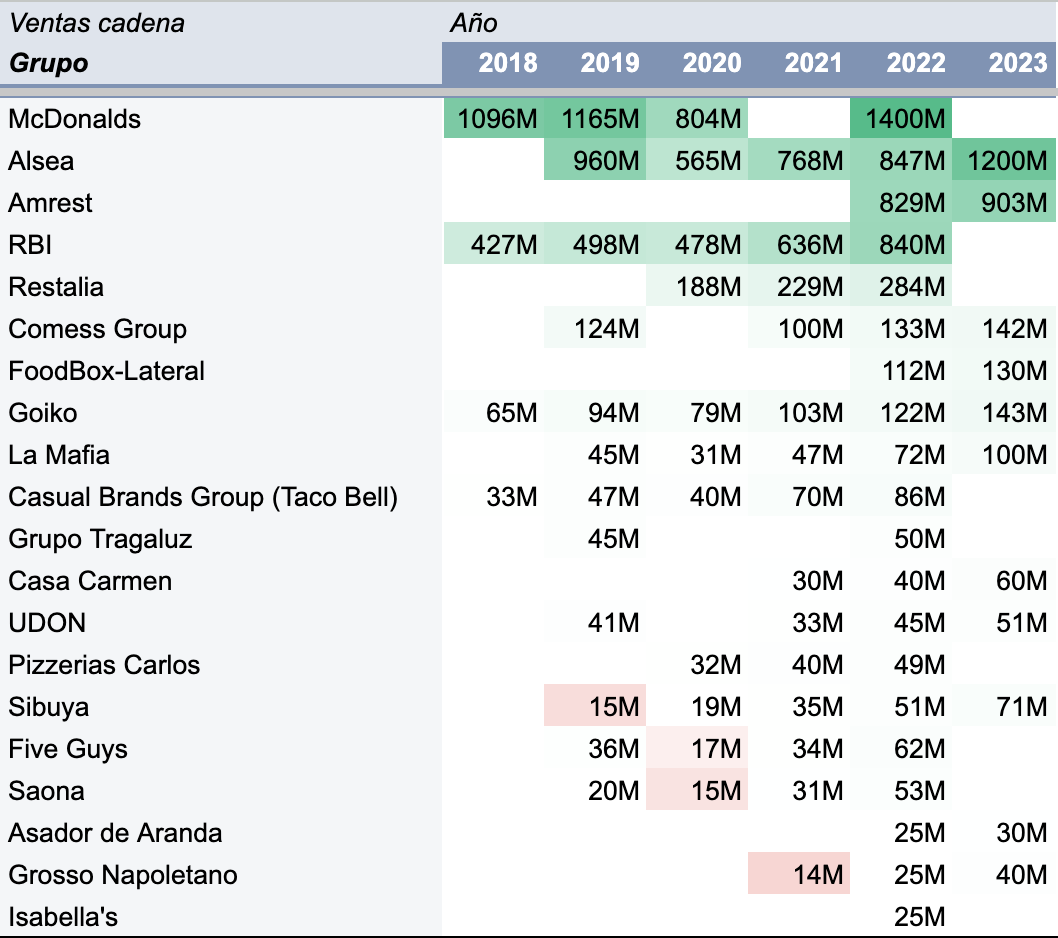Select the 2018 year column header
Image resolution: width=1058 pixels, height=938 pixels.
(507, 63)
